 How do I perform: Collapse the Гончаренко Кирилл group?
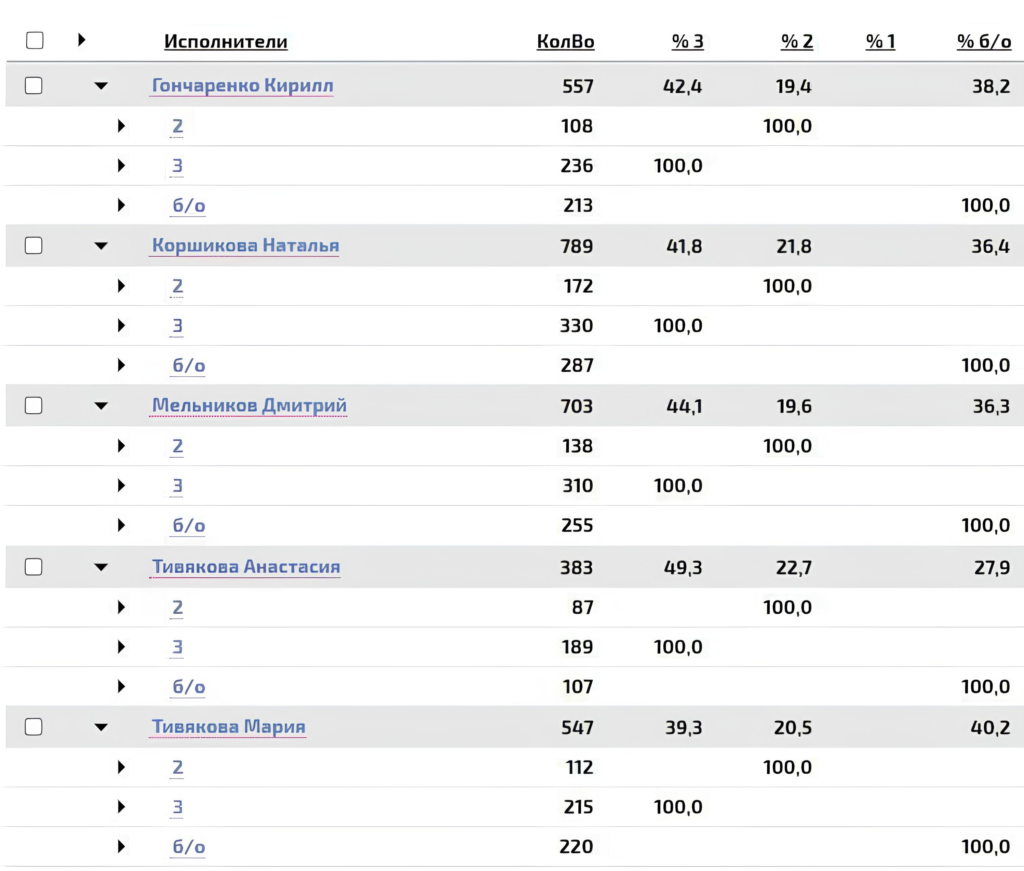100,86
